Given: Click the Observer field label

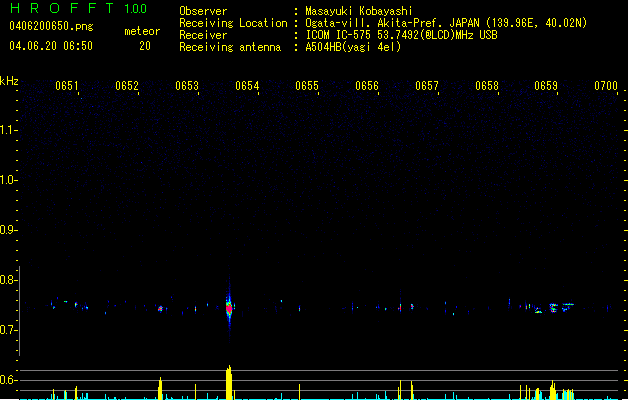Looking at the screenshot, I should (203, 11).
